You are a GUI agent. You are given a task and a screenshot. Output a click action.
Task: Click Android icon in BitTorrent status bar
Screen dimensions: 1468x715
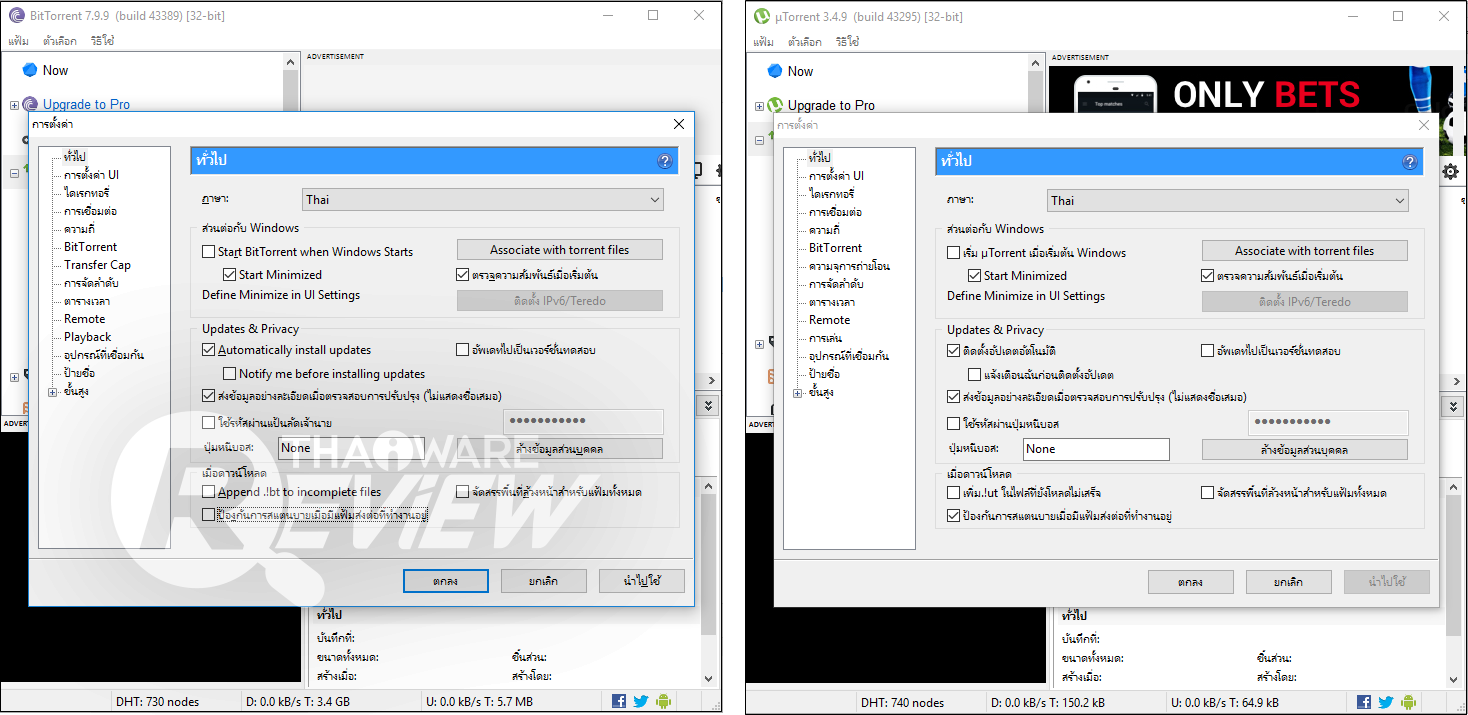click(x=663, y=702)
